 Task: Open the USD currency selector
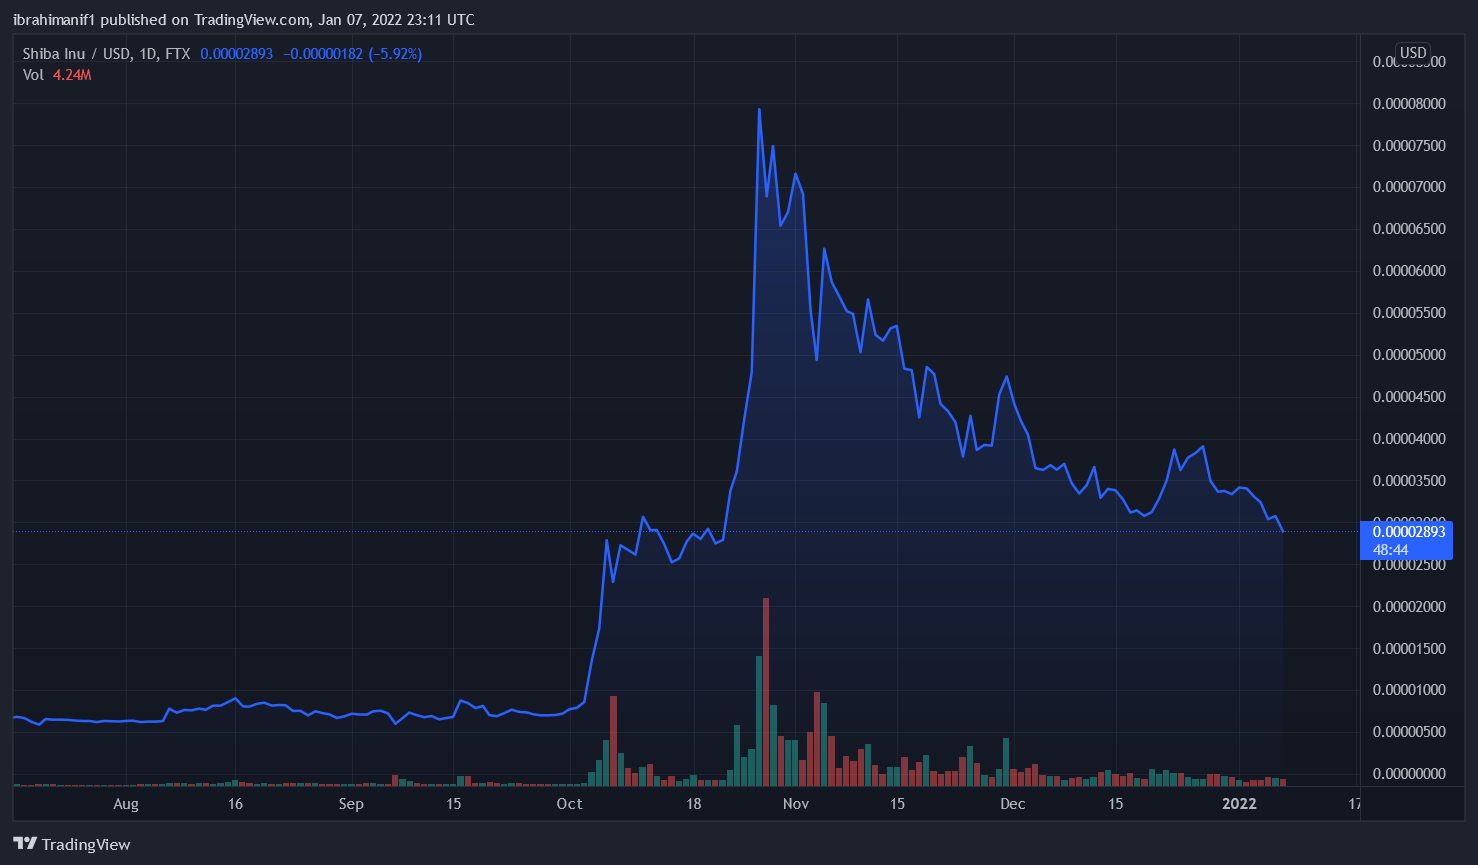click(x=1413, y=53)
